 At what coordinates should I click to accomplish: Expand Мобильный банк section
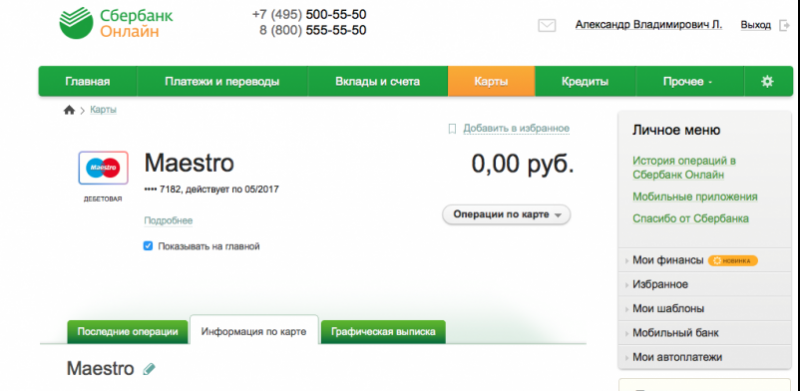pos(704,333)
